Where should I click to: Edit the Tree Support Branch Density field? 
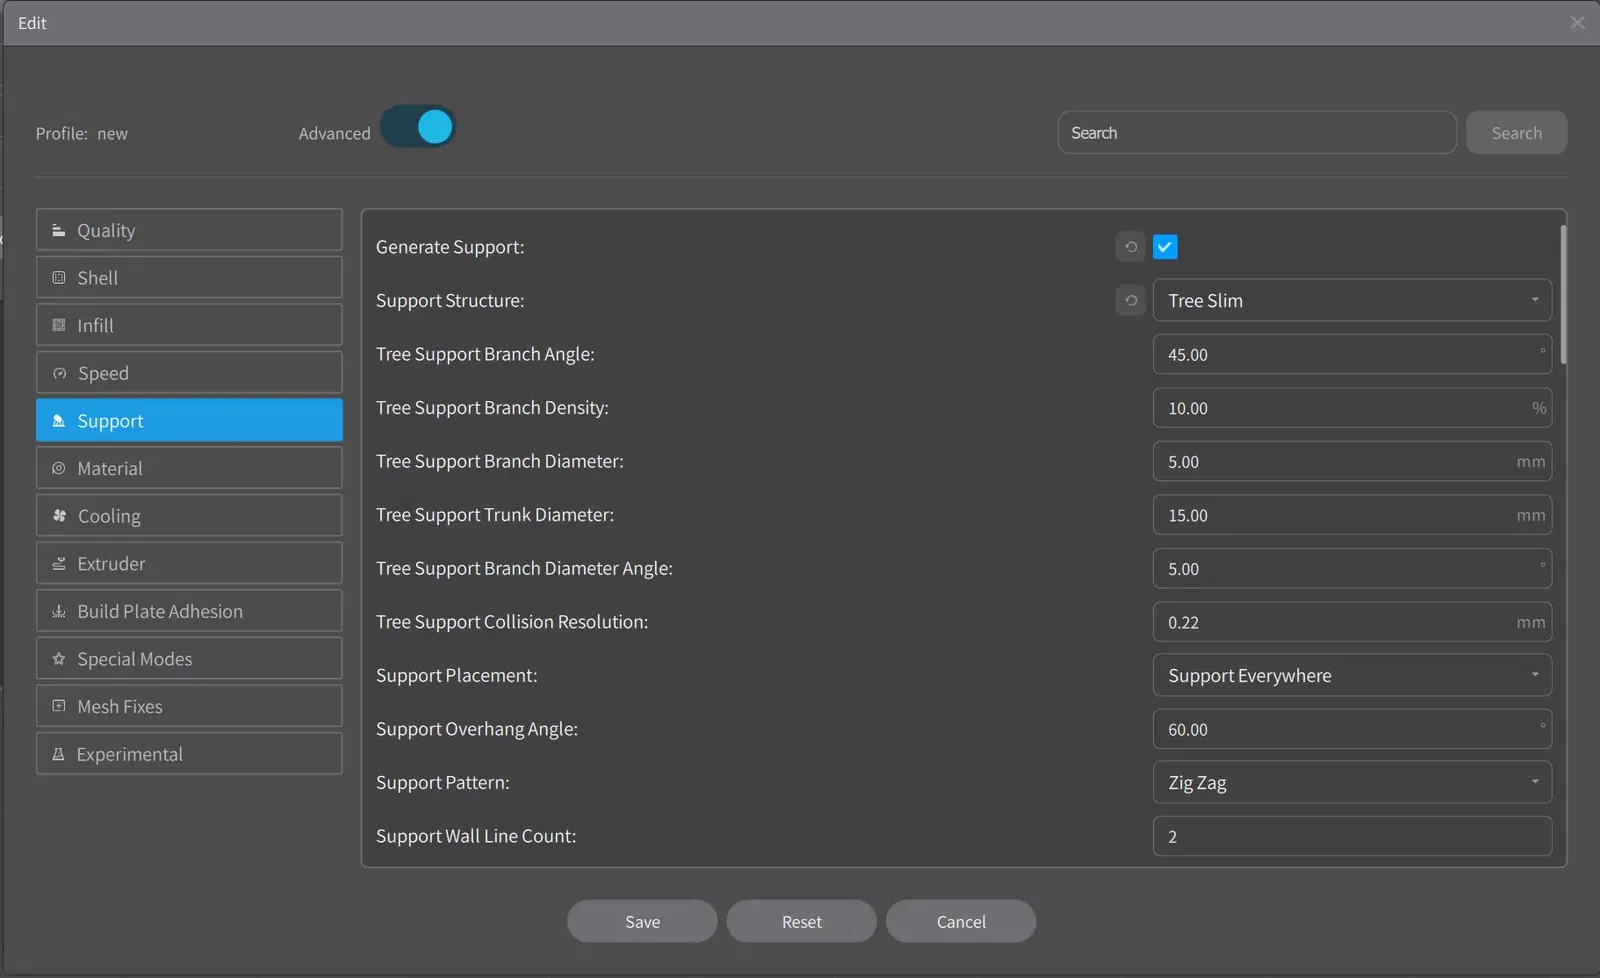coord(1352,408)
